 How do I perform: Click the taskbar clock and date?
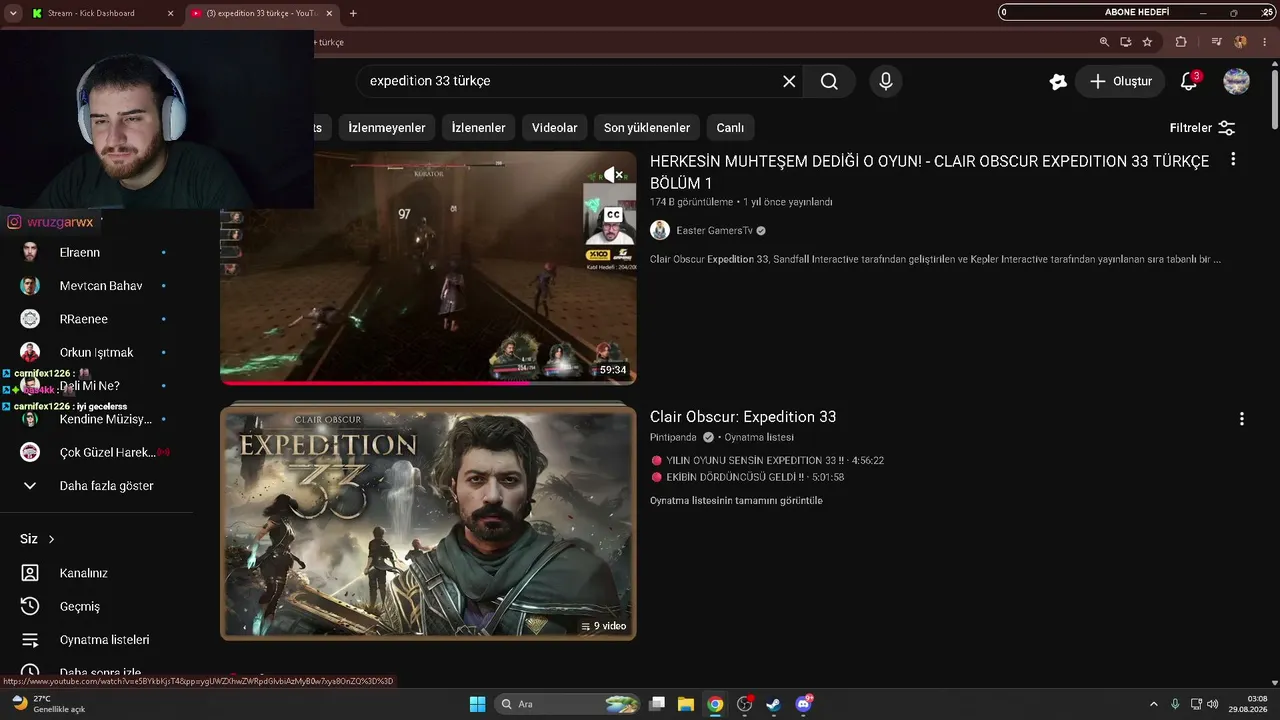pos(1248,704)
